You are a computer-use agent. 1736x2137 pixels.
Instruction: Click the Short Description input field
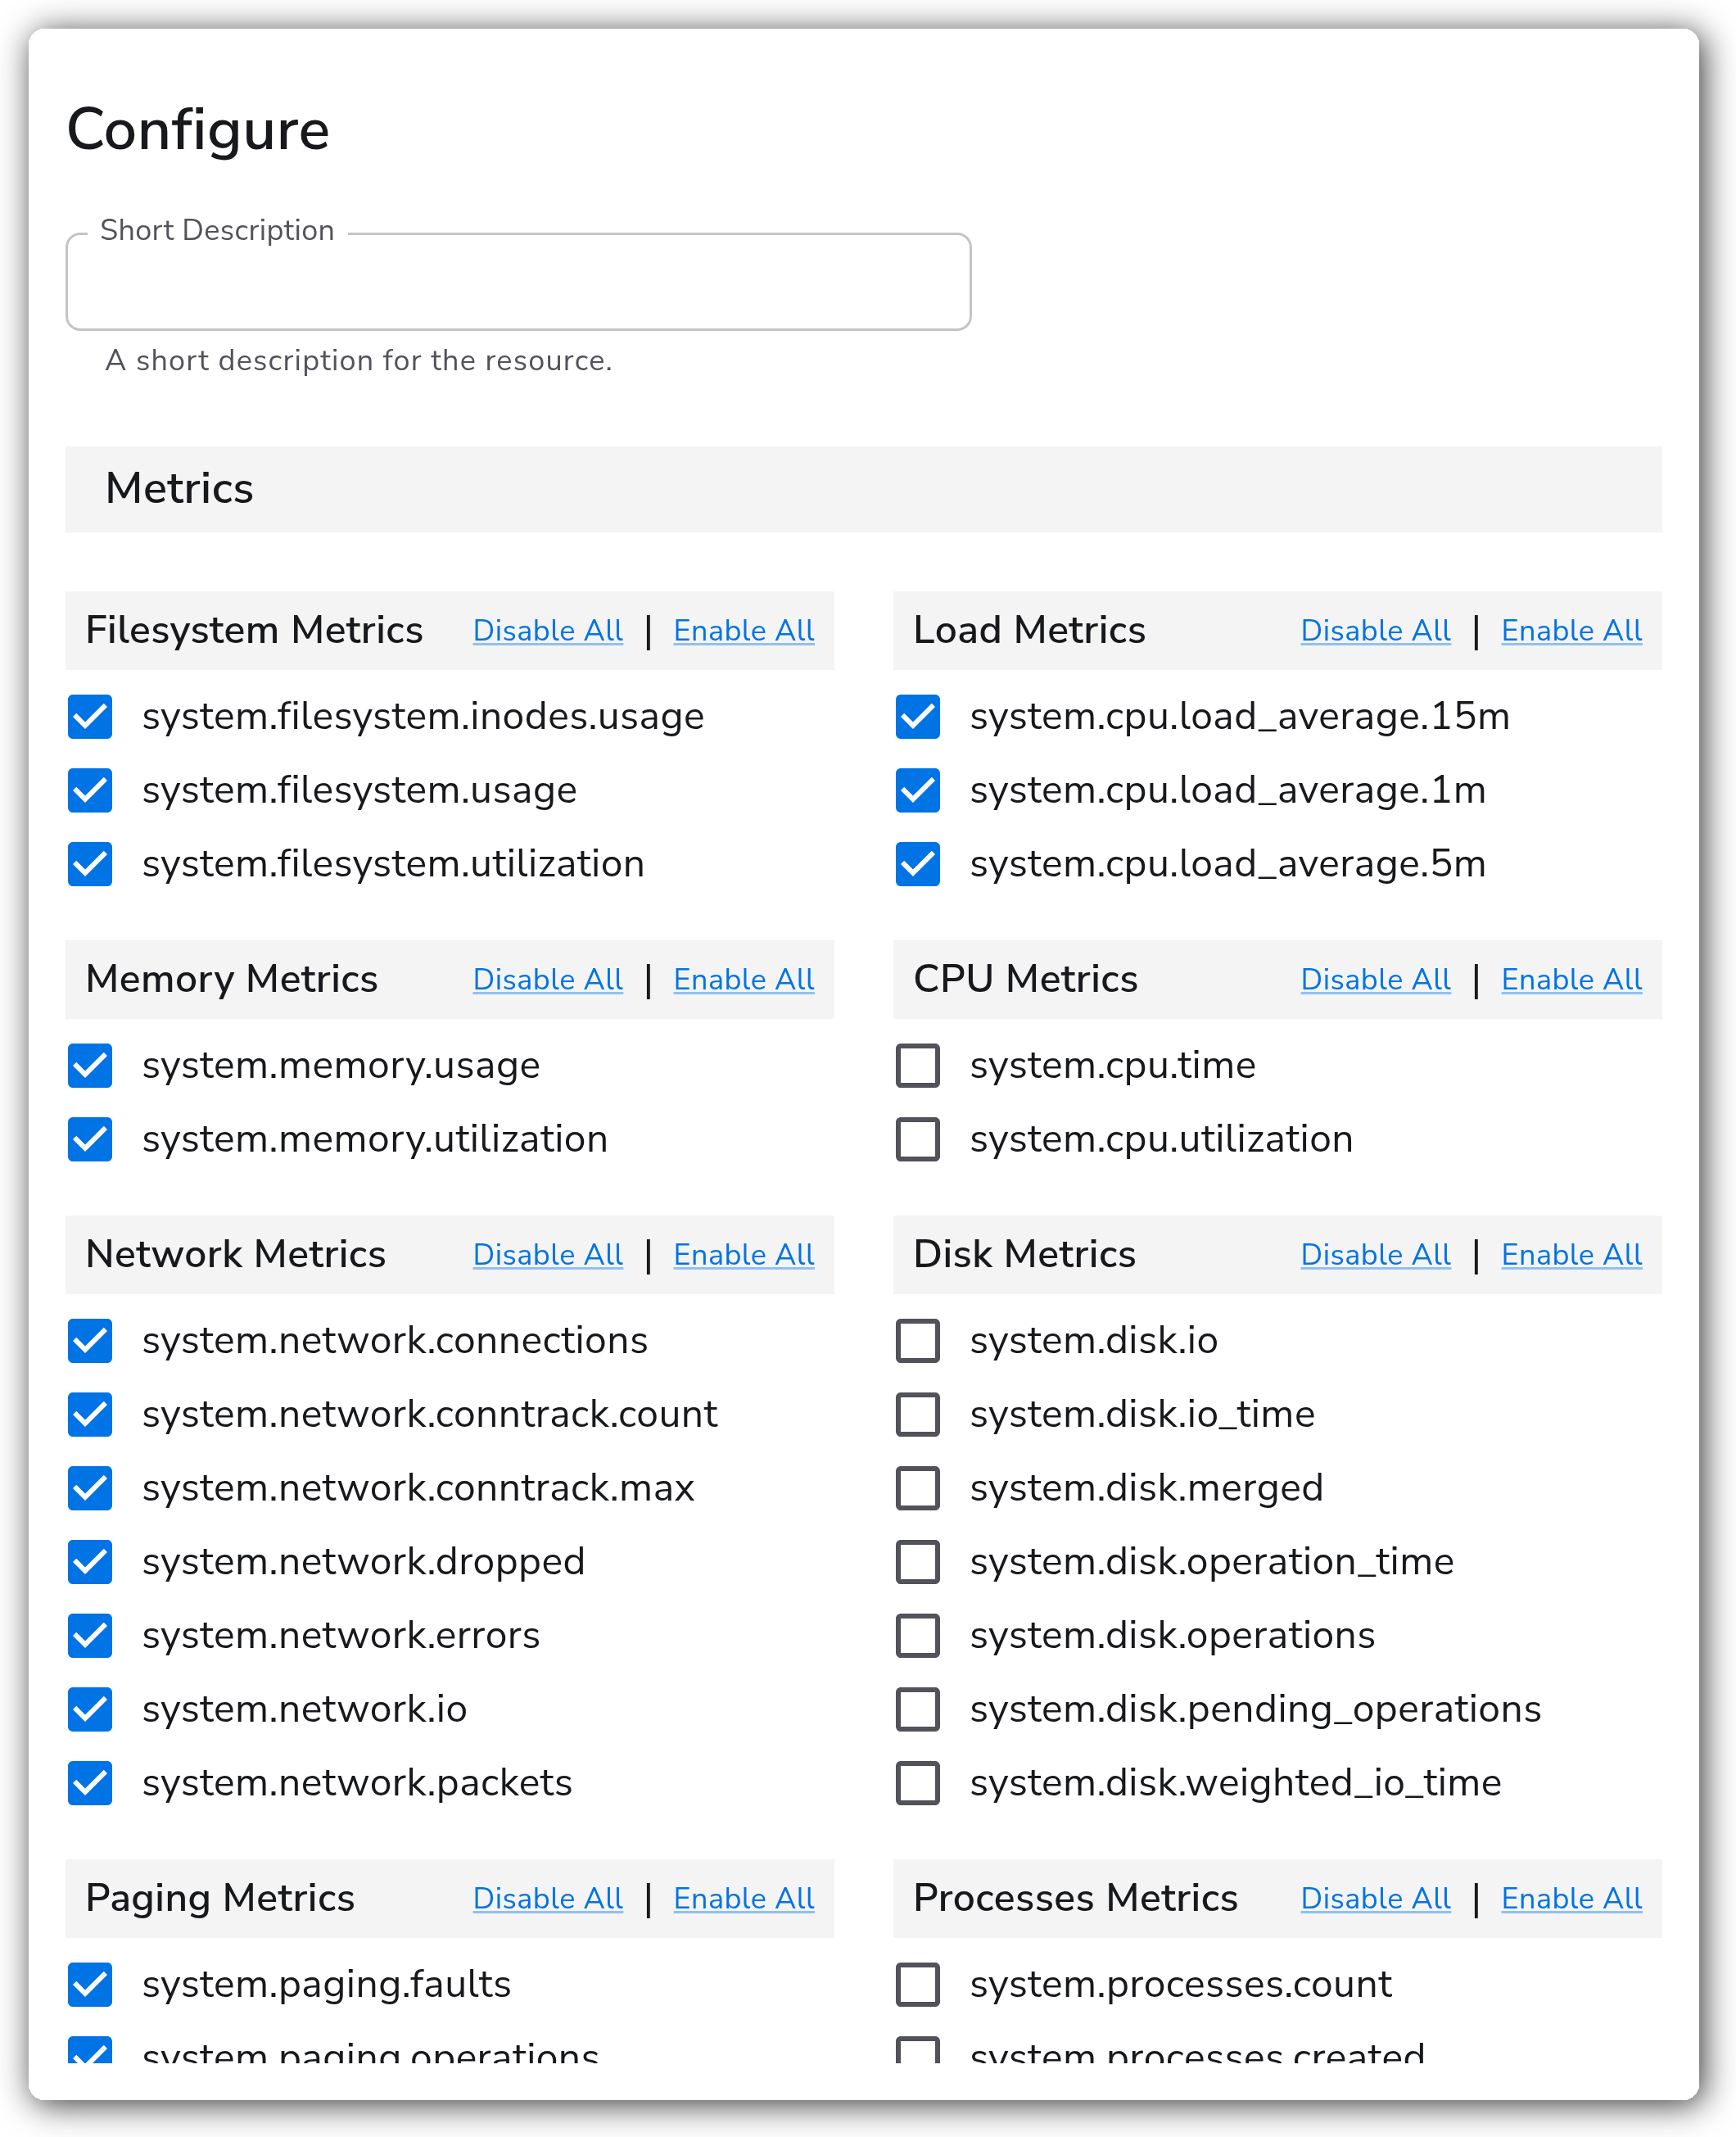tap(518, 282)
